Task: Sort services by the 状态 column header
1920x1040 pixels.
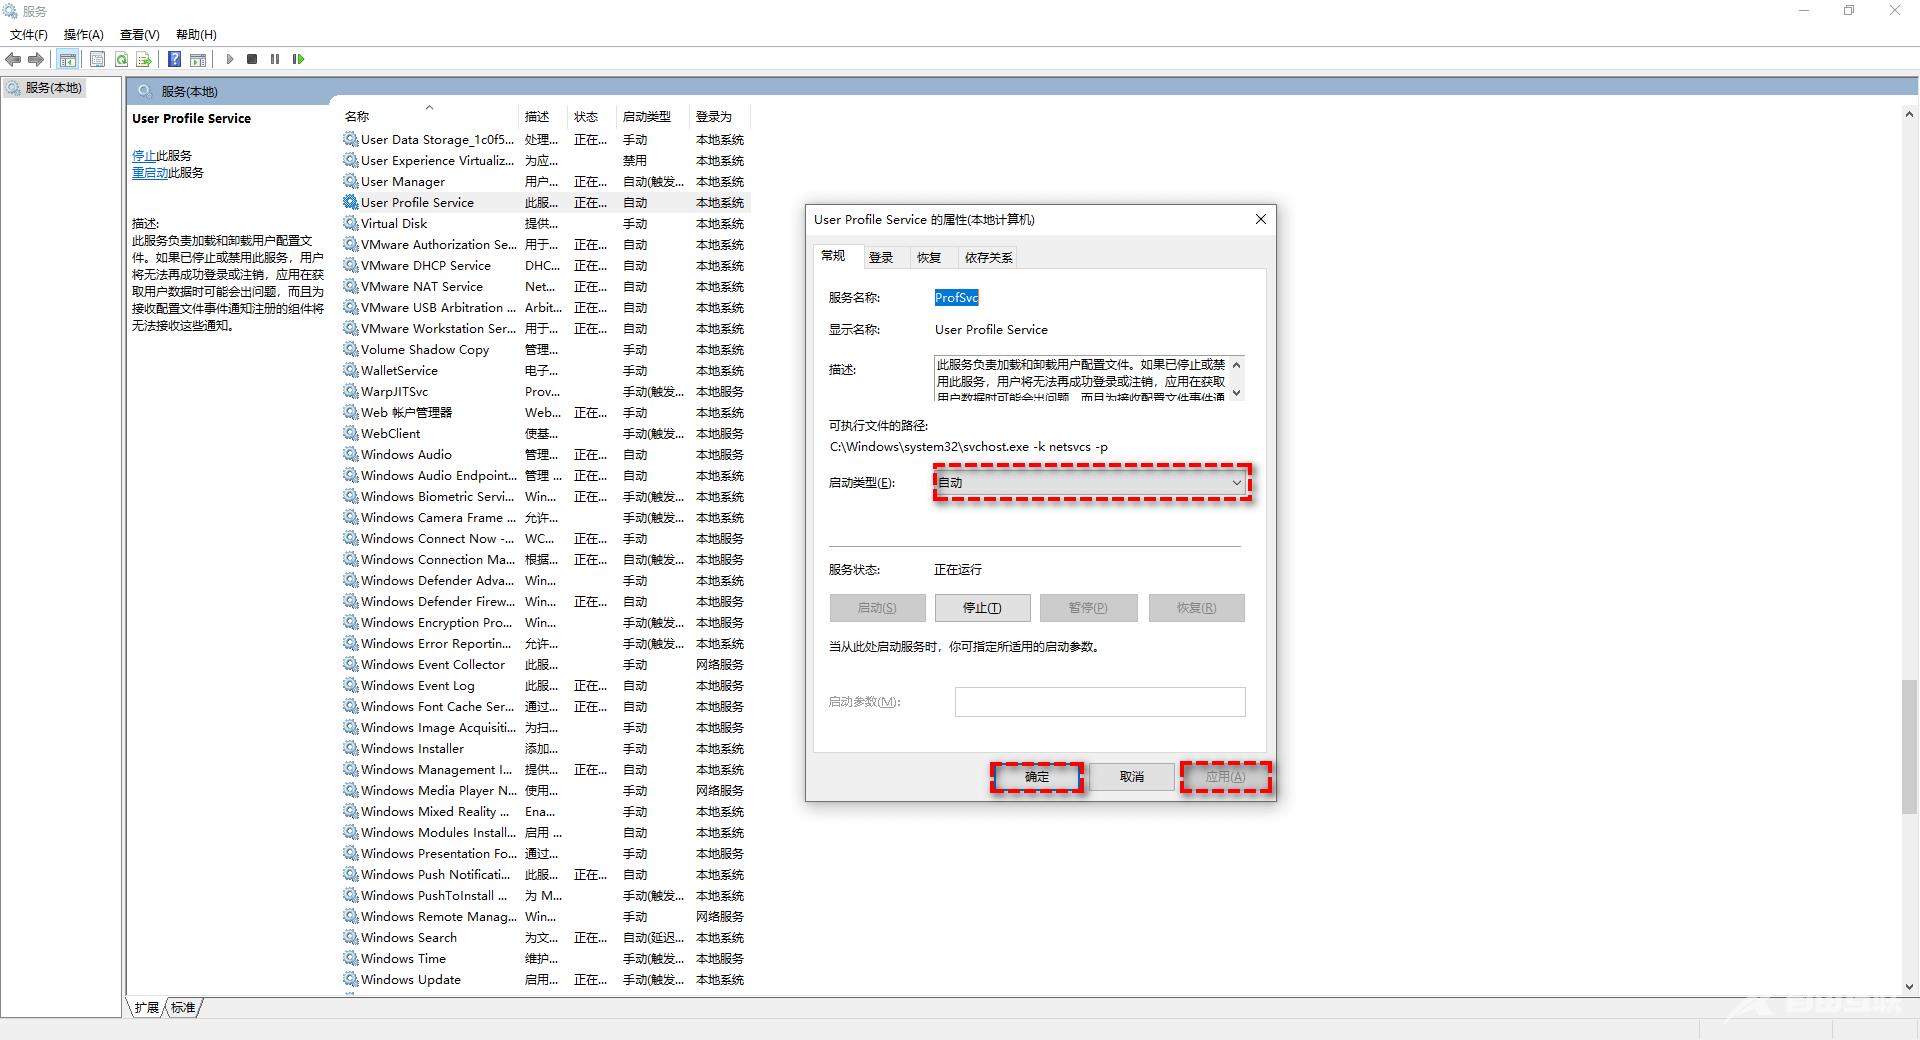Action: click(592, 117)
